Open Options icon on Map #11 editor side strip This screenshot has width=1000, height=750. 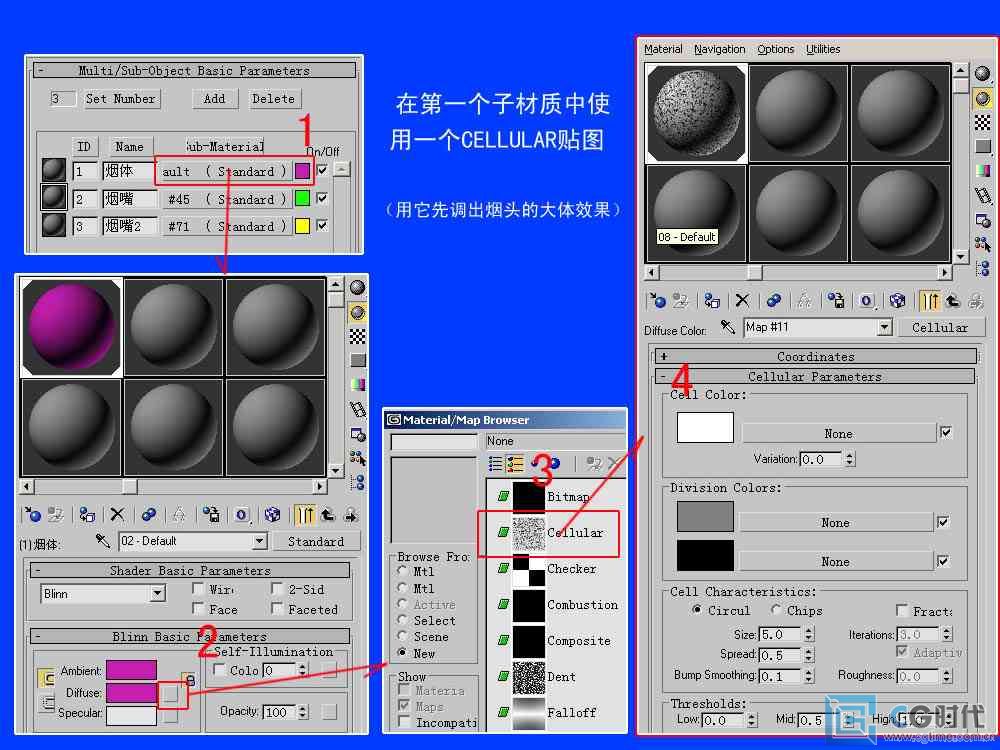pos(983,221)
